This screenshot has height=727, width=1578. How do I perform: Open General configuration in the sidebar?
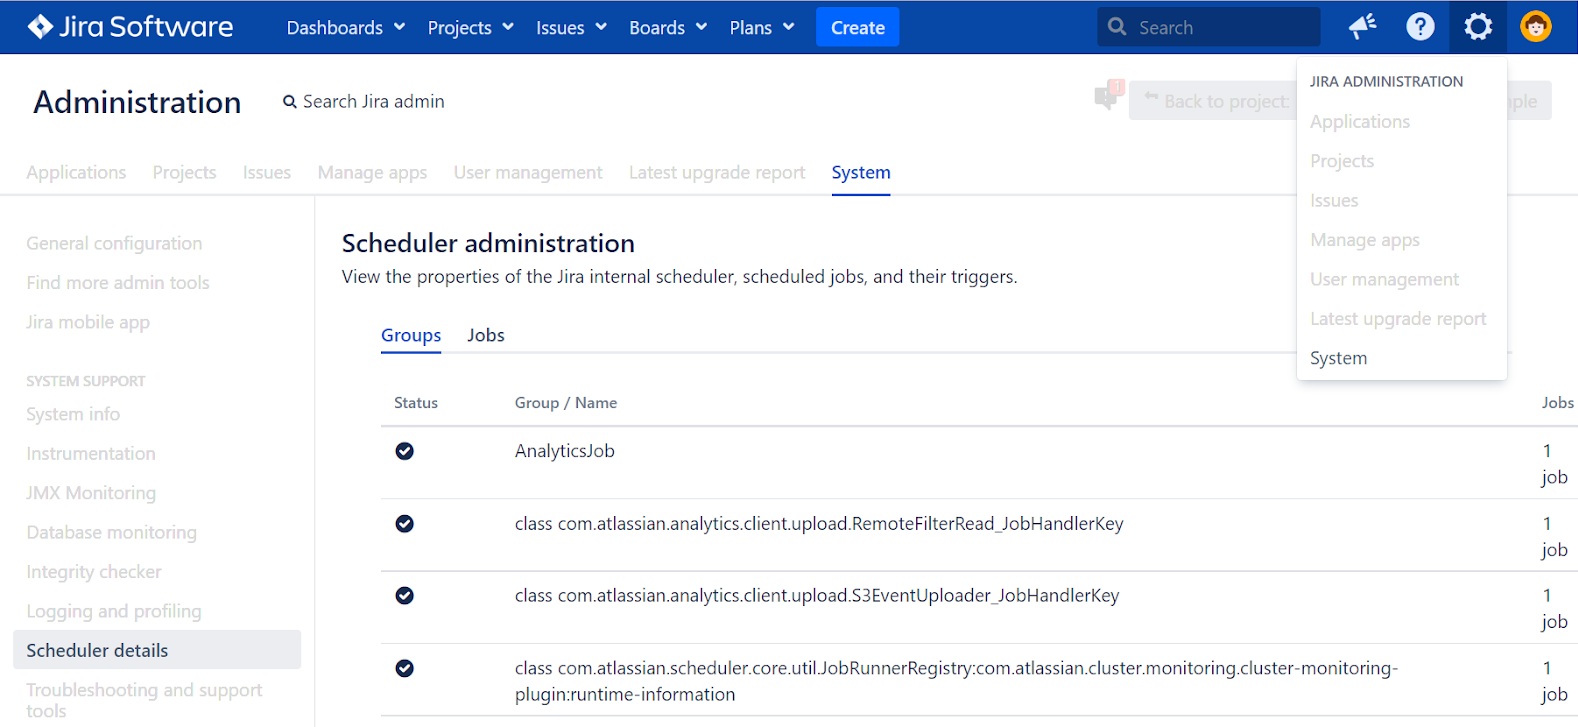114,243
